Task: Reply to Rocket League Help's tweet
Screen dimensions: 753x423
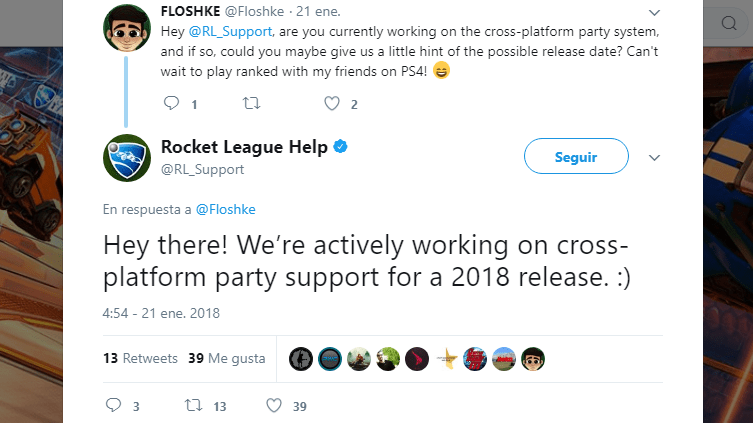Action: (x=112, y=405)
